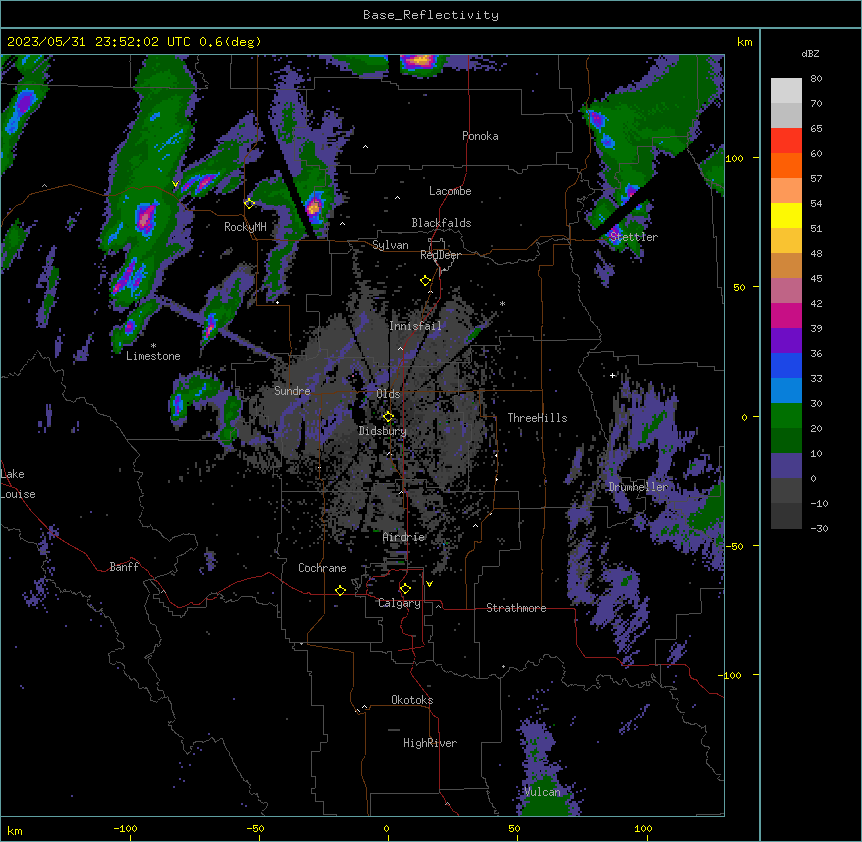Image resolution: width=862 pixels, height=842 pixels.
Task: Pick the magenta 42-39 dBZ legend swatch
Action: 786,315
